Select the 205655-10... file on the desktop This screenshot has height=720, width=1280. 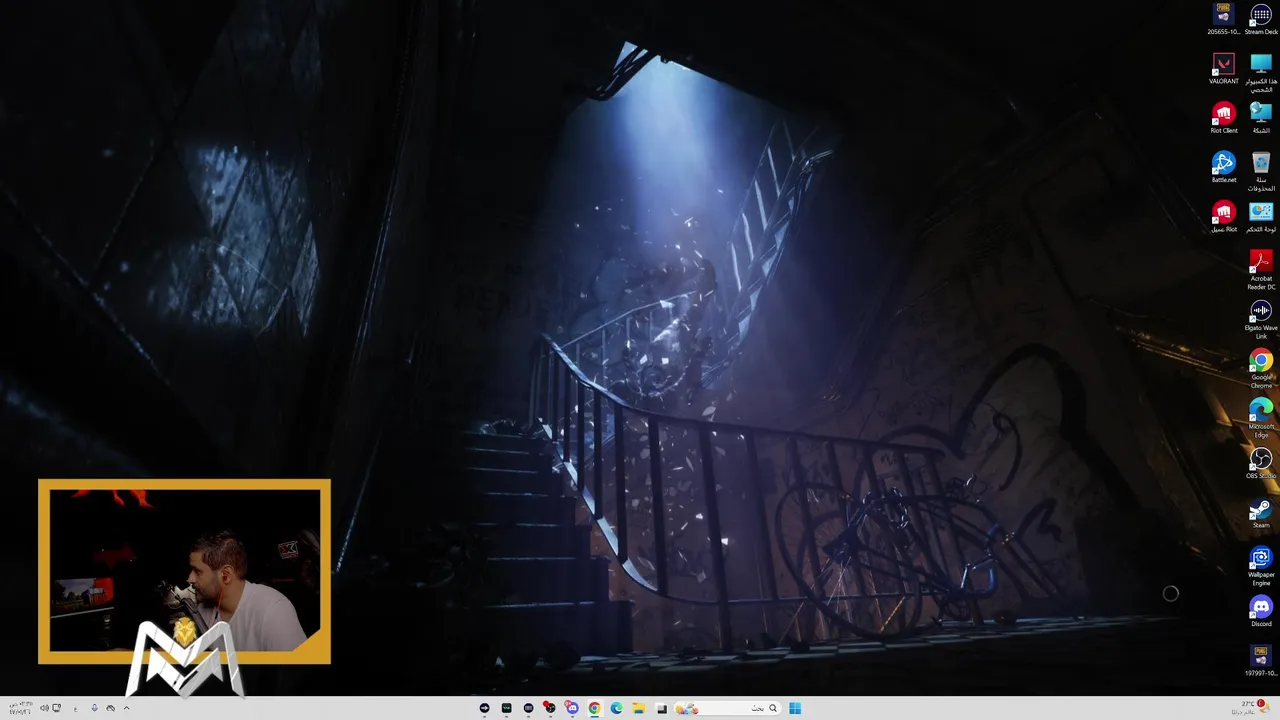coord(1224,20)
